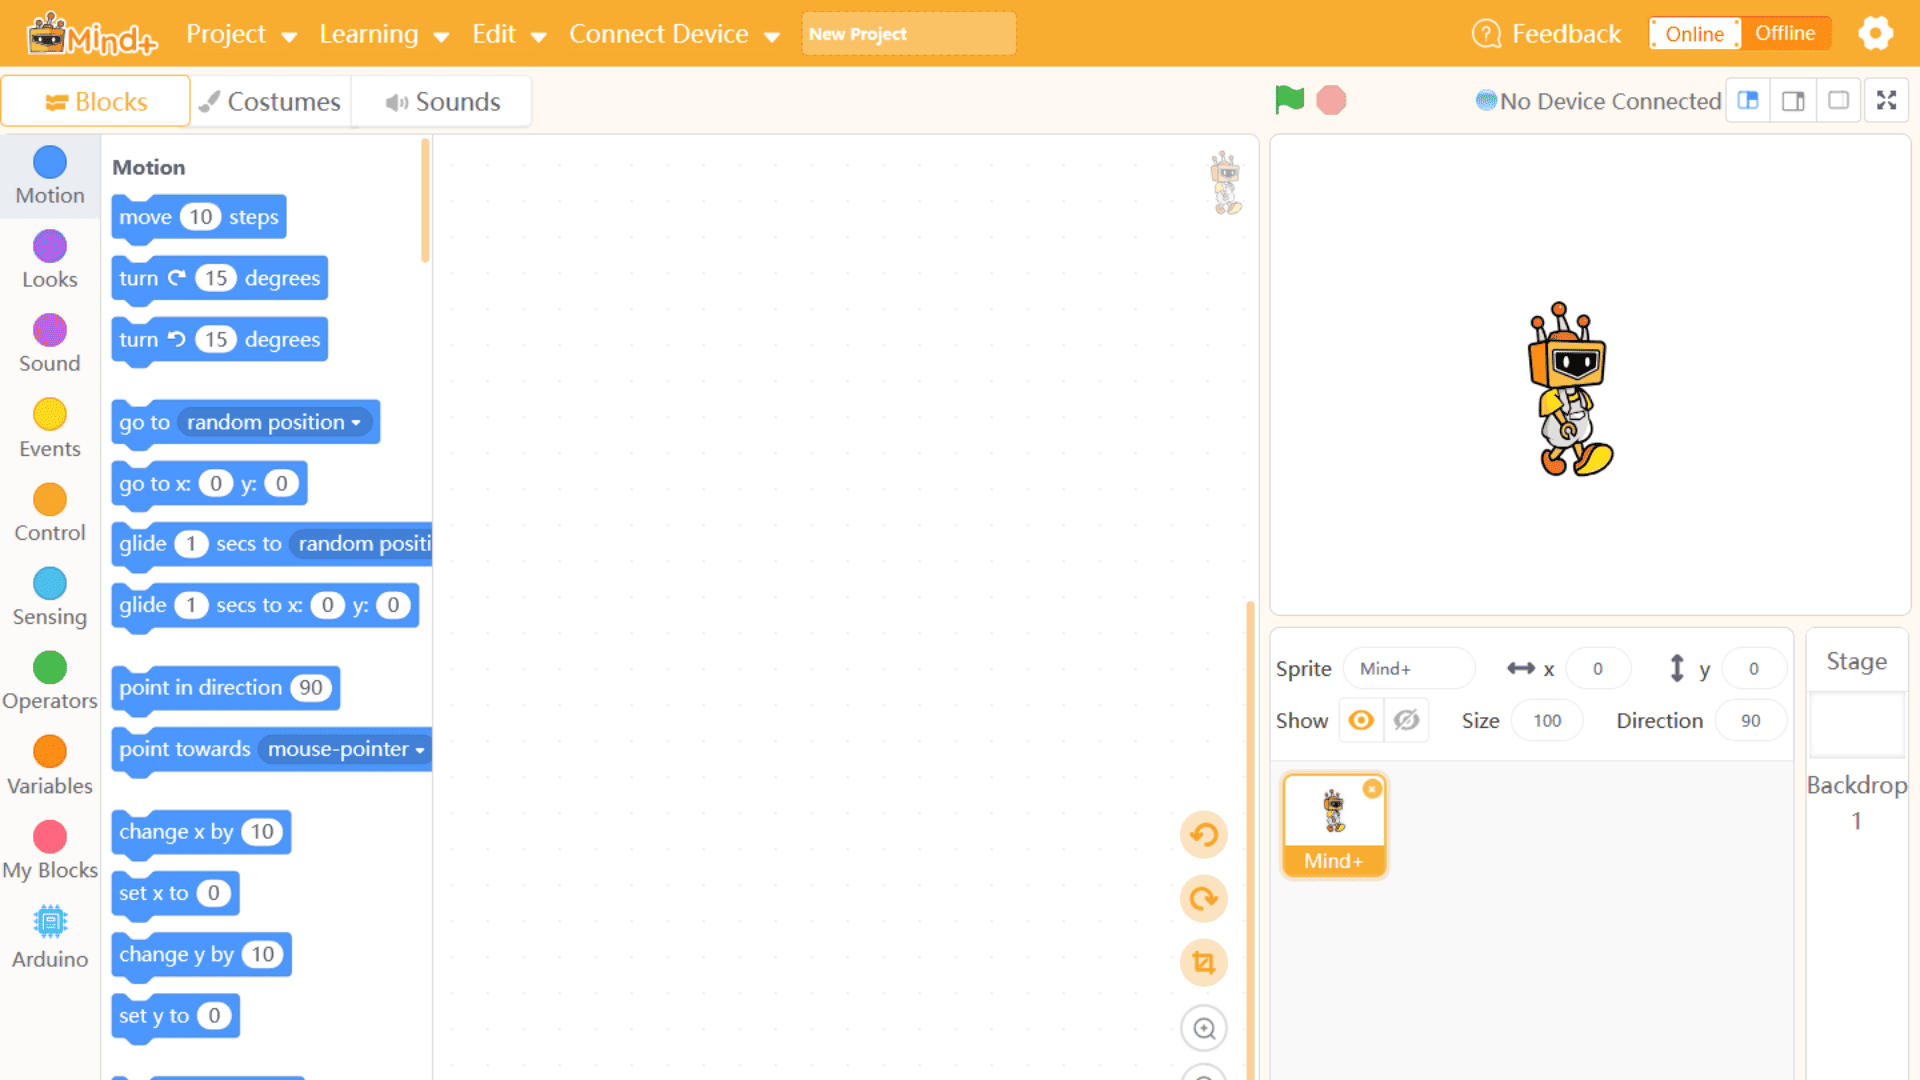Open the Control block category
The image size is (1920, 1080).
coord(50,514)
